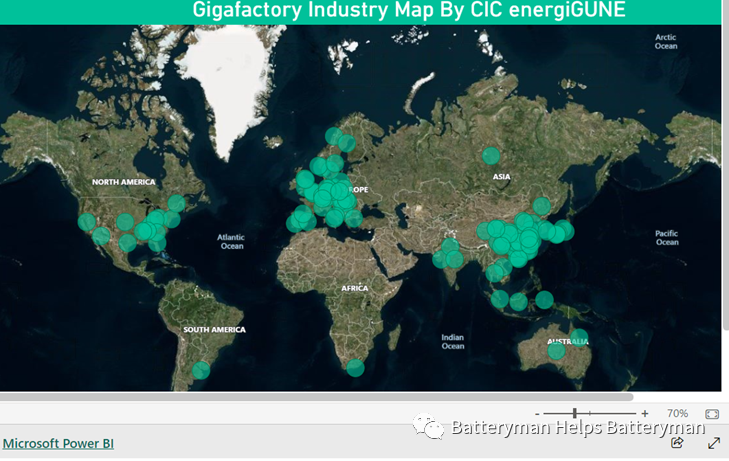The image size is (729, 461).
Task: Click the Gigafactory Industry Map title banner
Action: pyautogui.click(x=360, y=12)
